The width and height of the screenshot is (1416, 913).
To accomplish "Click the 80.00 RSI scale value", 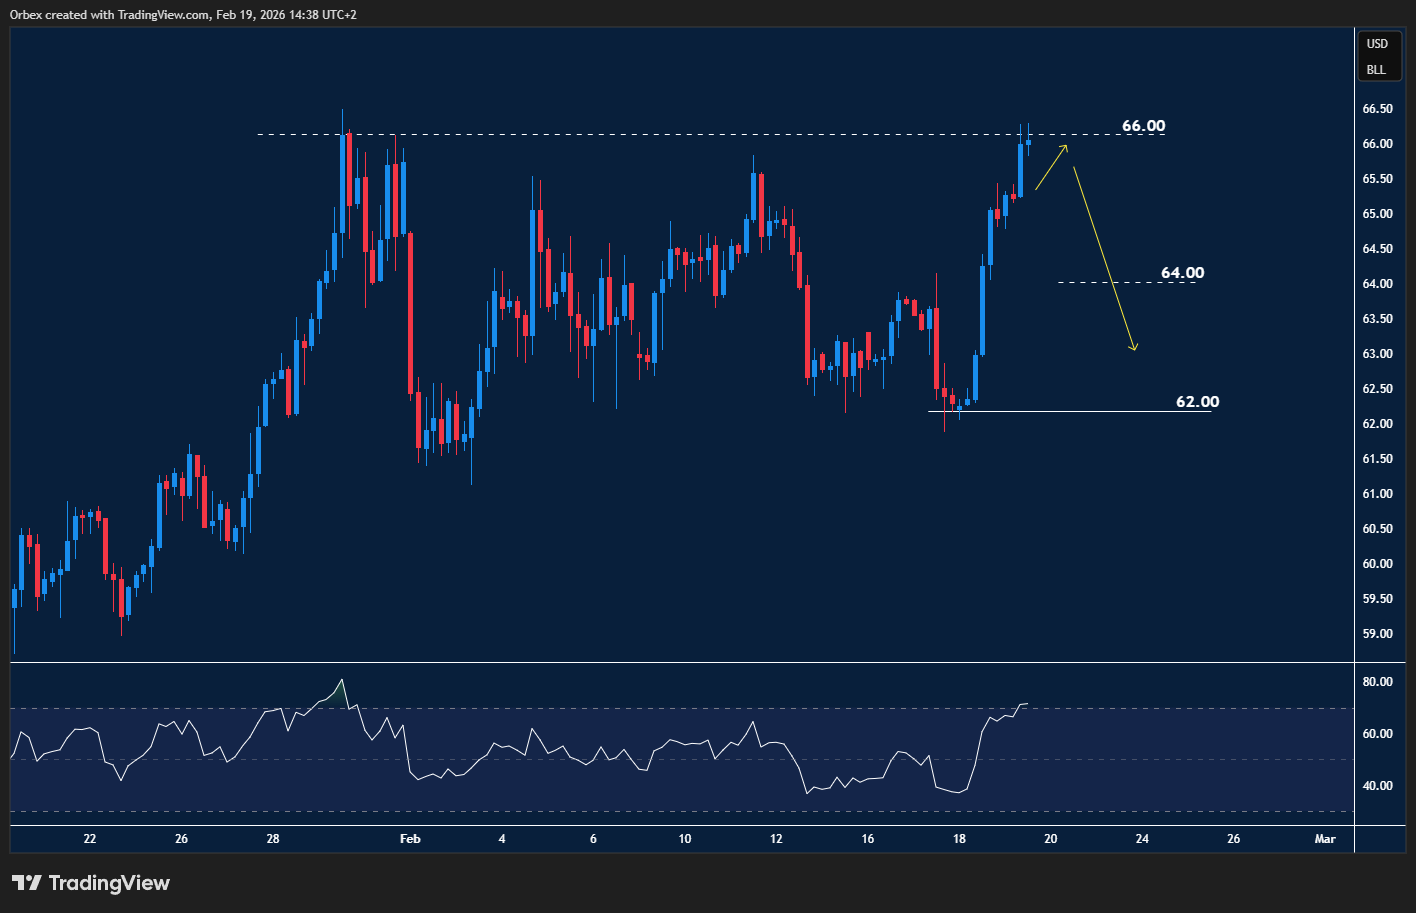I will pos(1377,682).
